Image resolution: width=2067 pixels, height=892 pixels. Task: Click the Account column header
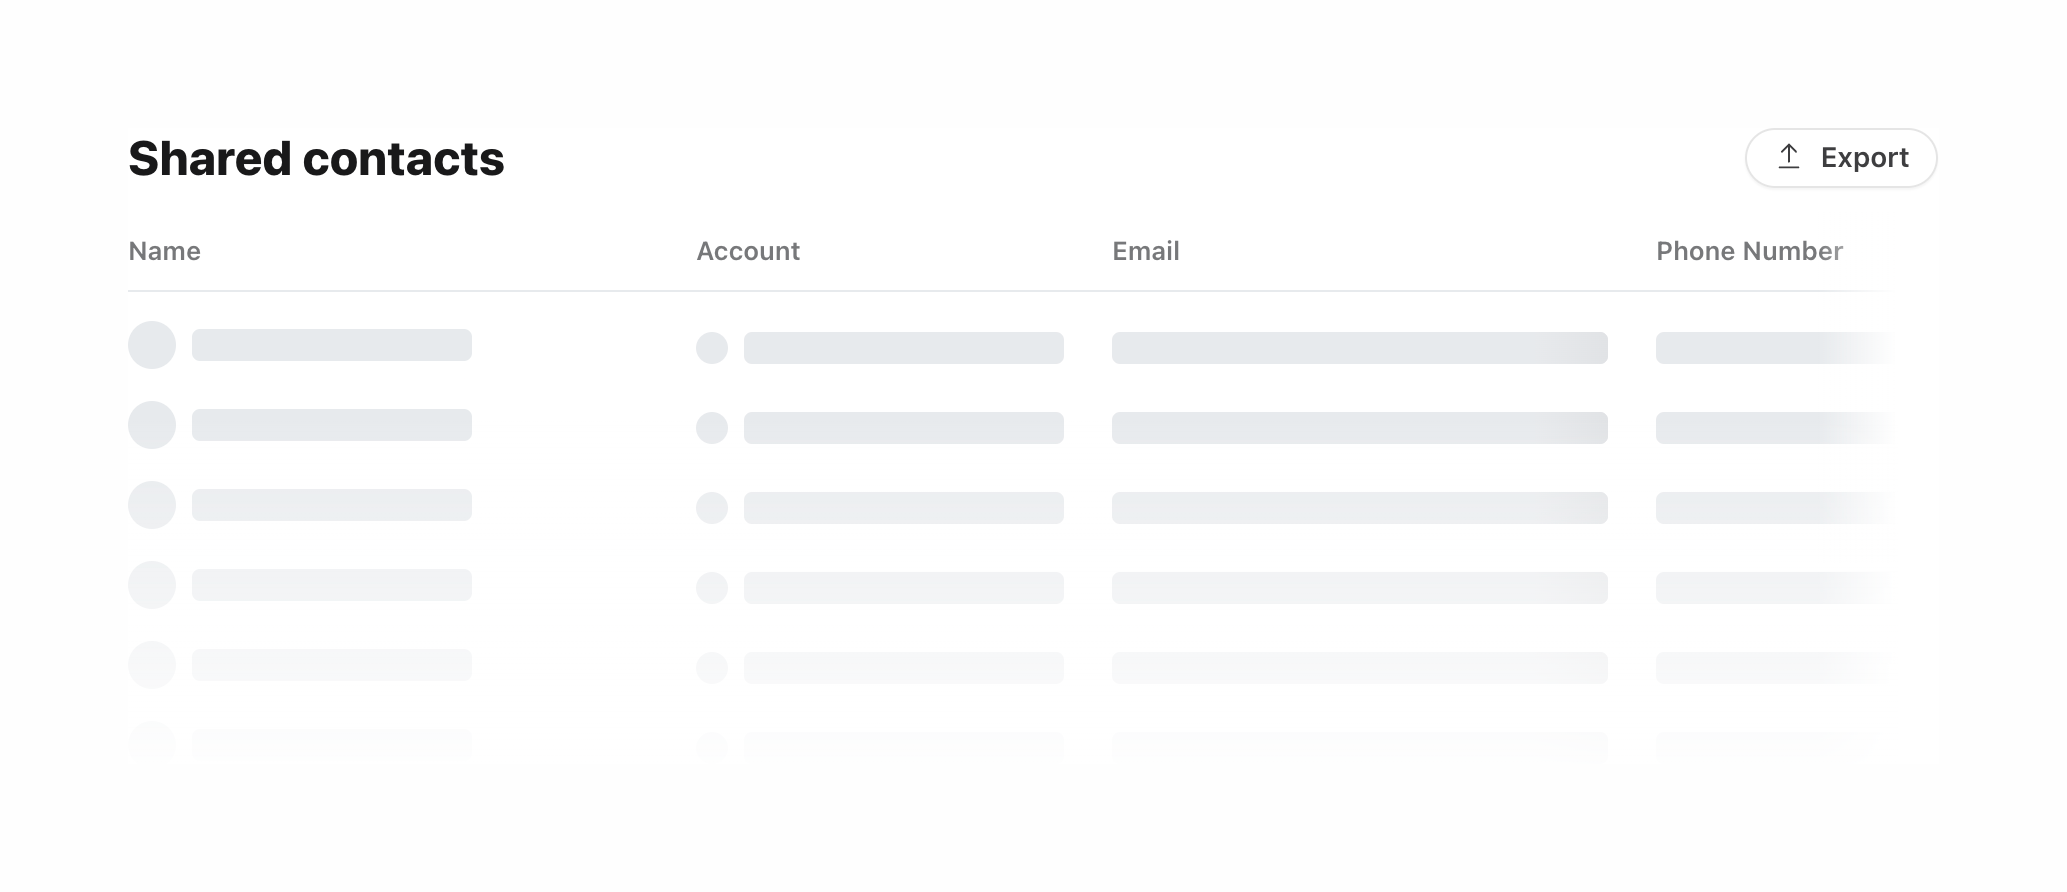click(747, 251)
